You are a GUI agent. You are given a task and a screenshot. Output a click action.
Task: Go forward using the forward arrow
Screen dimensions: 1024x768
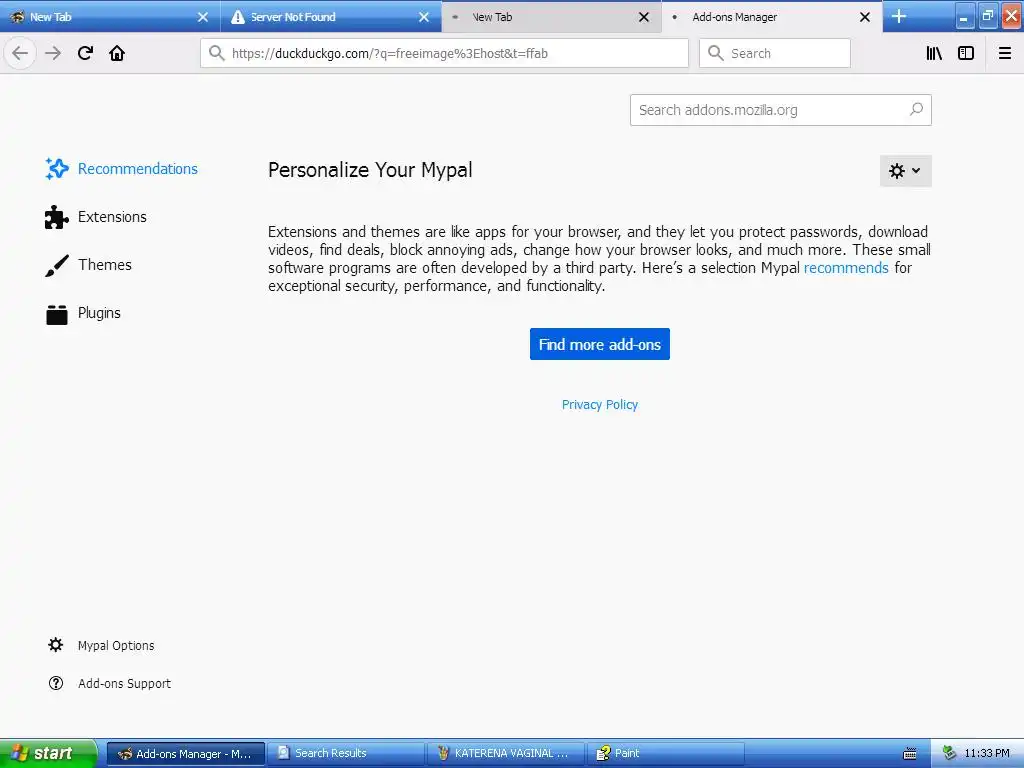[53, 53]
